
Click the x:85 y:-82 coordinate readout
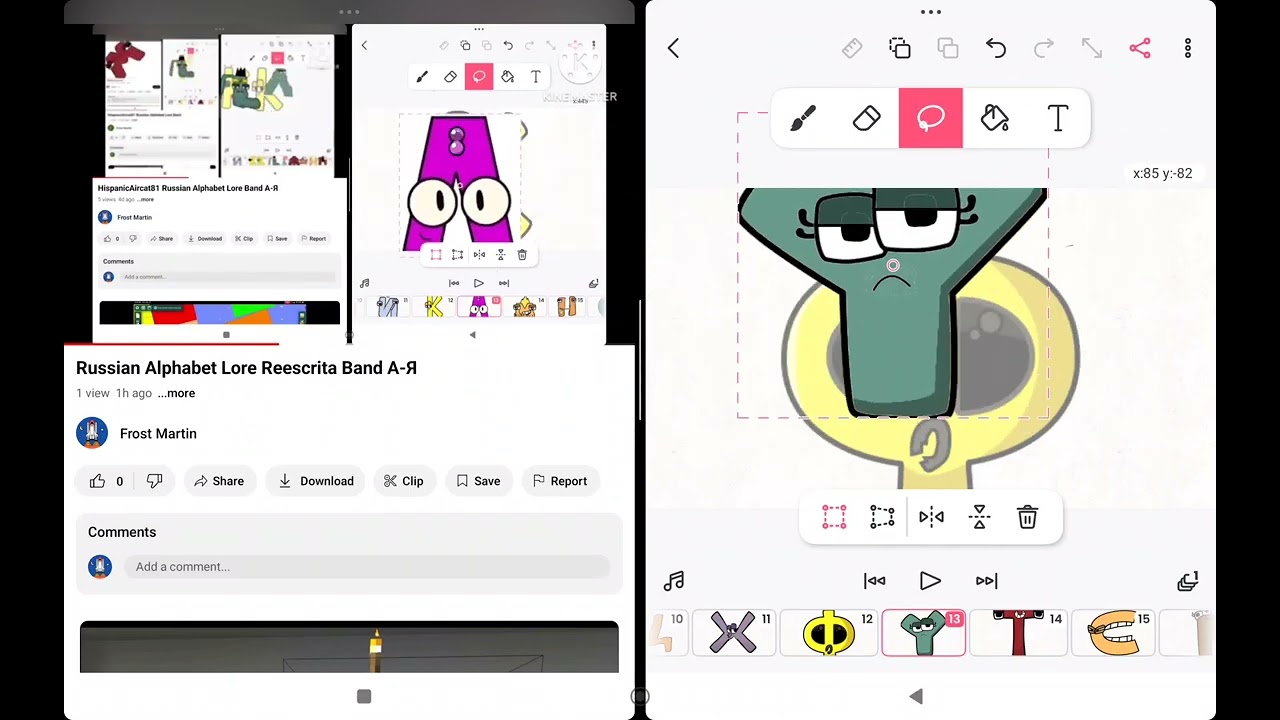tap(1162, 173)
